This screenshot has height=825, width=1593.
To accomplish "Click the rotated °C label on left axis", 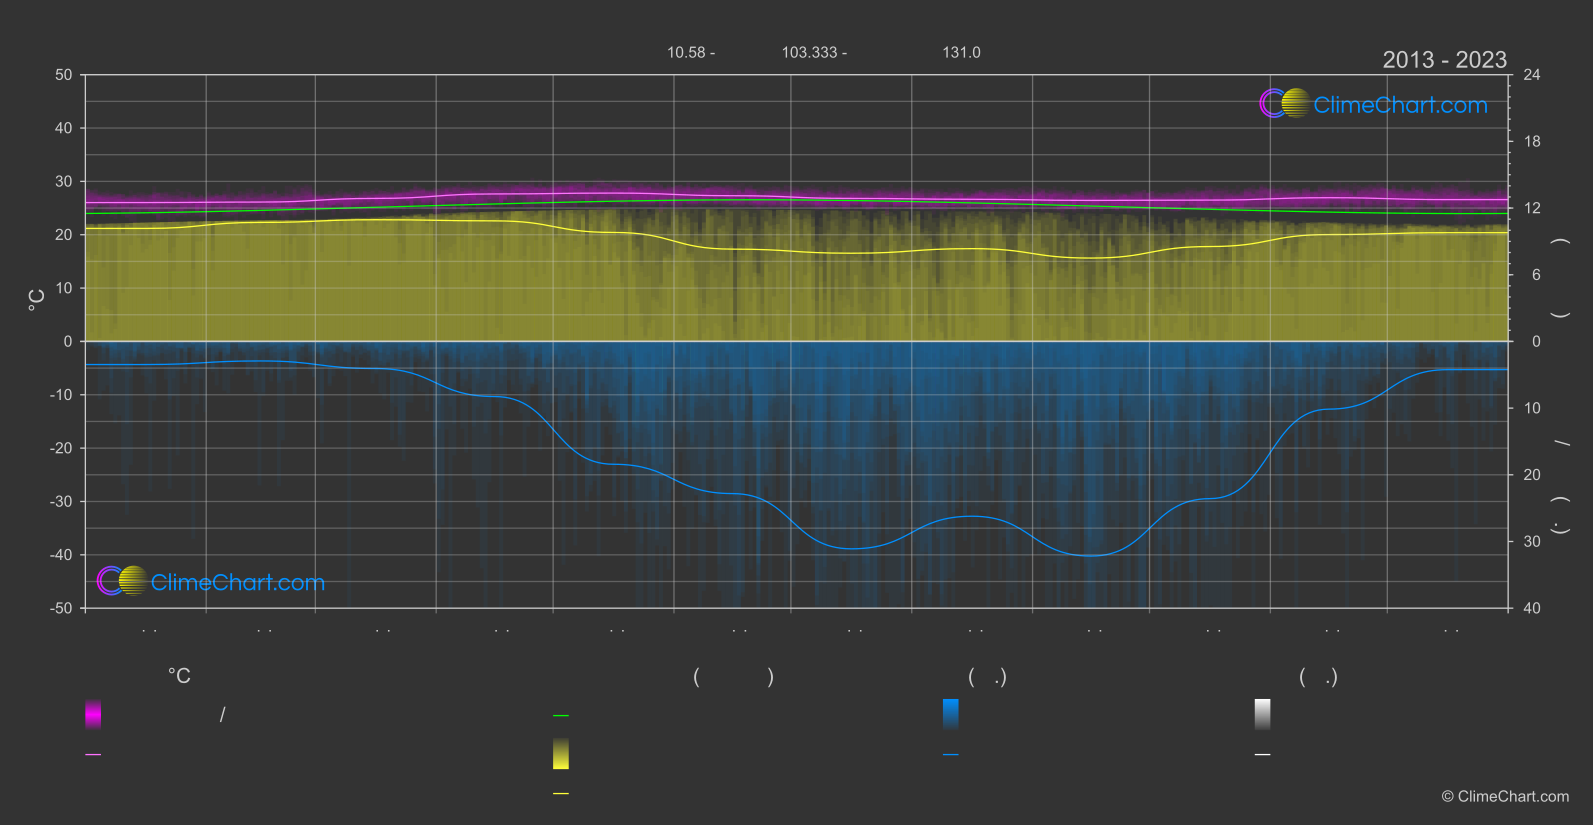I will click(x=37, y=300).
